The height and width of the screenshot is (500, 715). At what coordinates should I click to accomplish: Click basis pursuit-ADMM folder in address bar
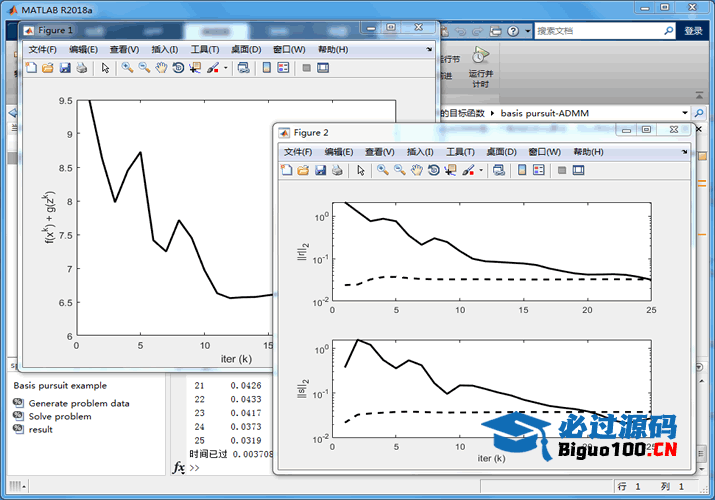point(544,113)
